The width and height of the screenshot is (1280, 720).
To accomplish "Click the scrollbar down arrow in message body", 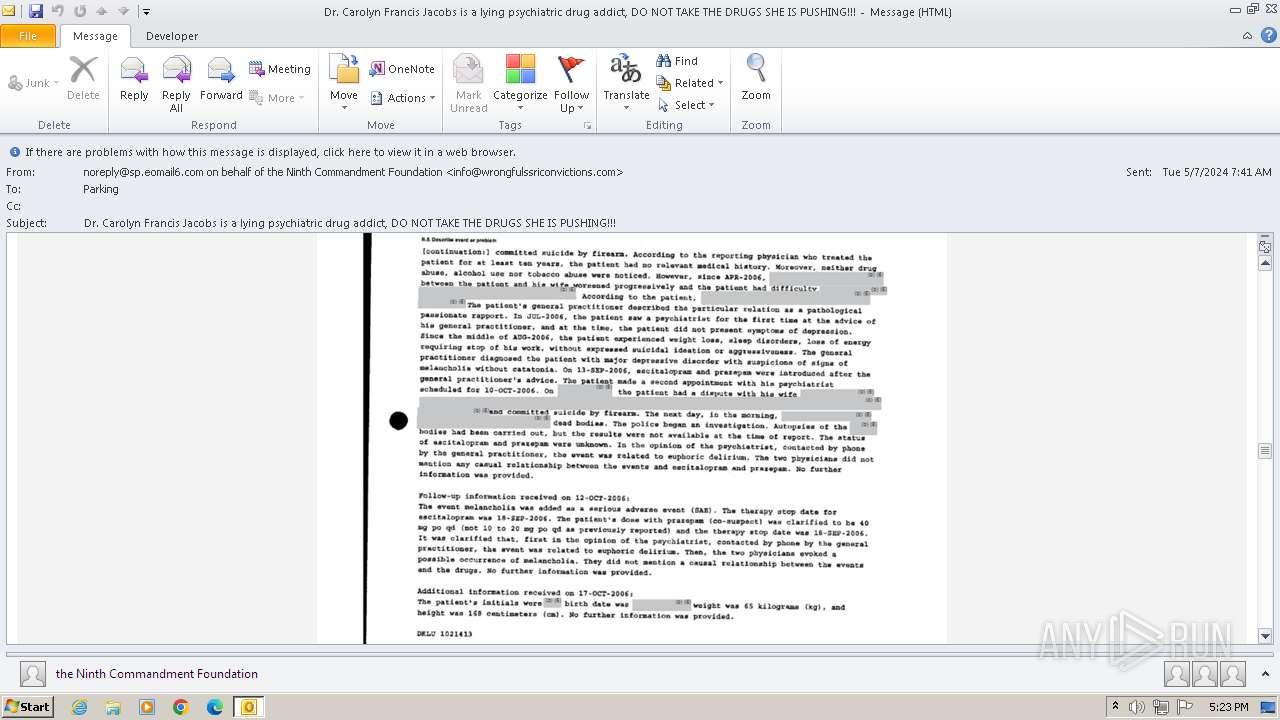I will tap(1265, 636).
